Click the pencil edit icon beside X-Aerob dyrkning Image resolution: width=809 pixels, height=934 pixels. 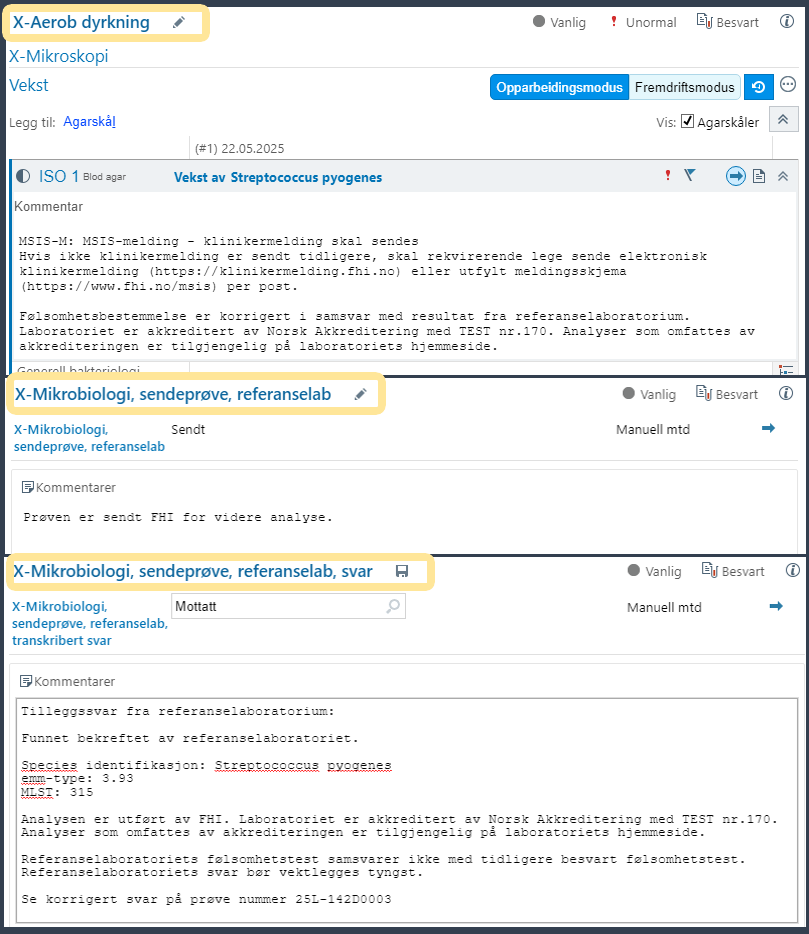tap(179, 23)
